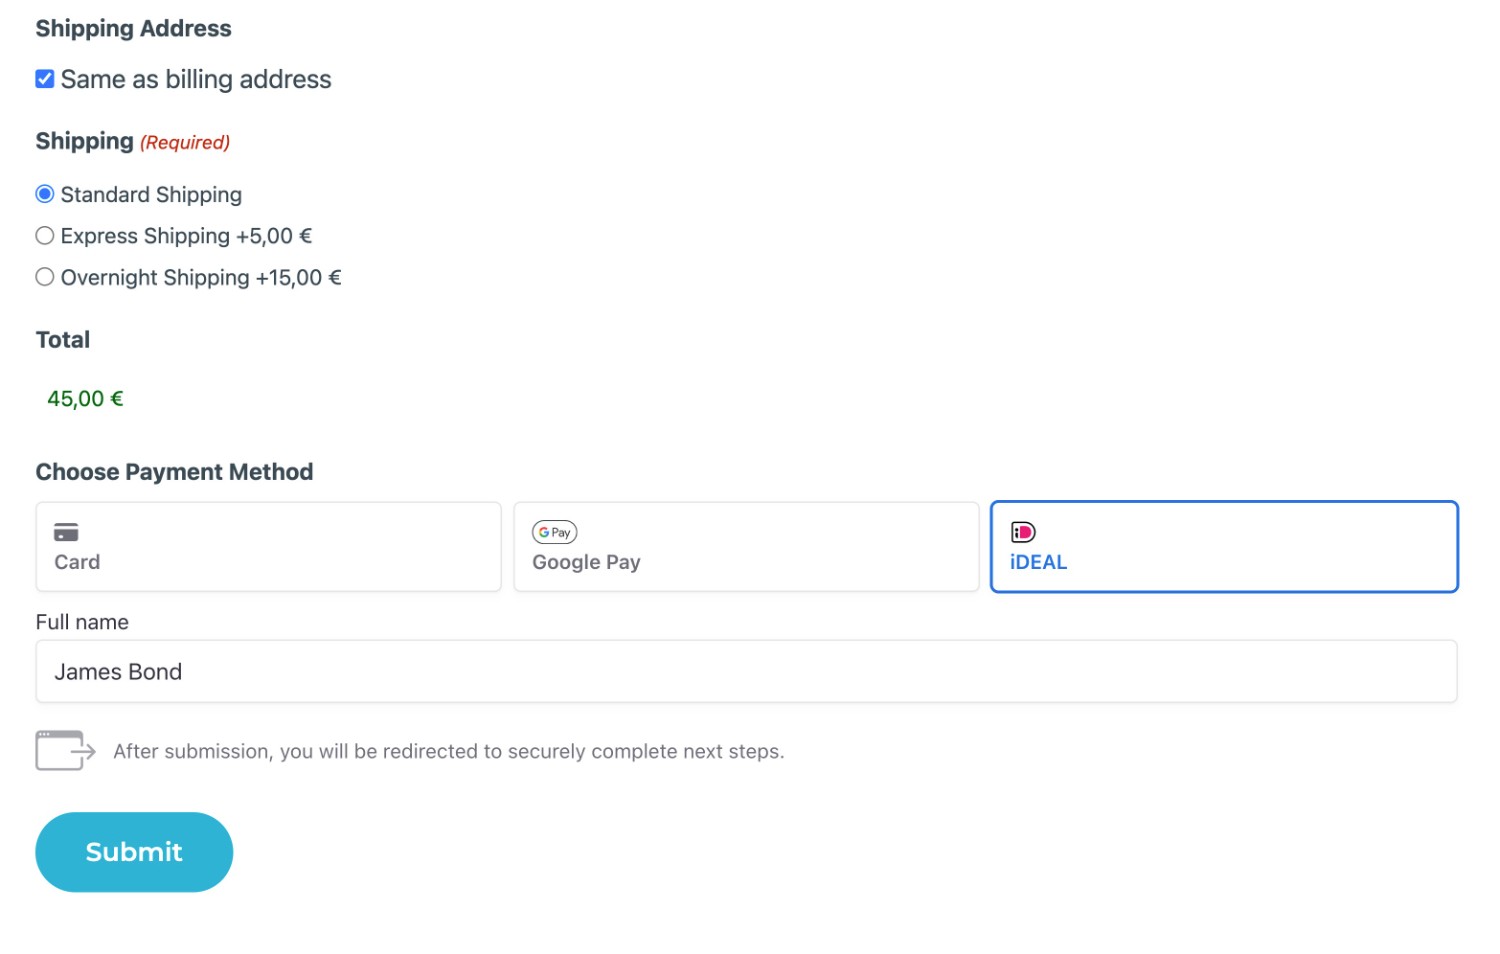Uncheck Same as billing address checkbox
Image resolution: width=1500 pixels, height=954 pixels.
click(45, 79)
